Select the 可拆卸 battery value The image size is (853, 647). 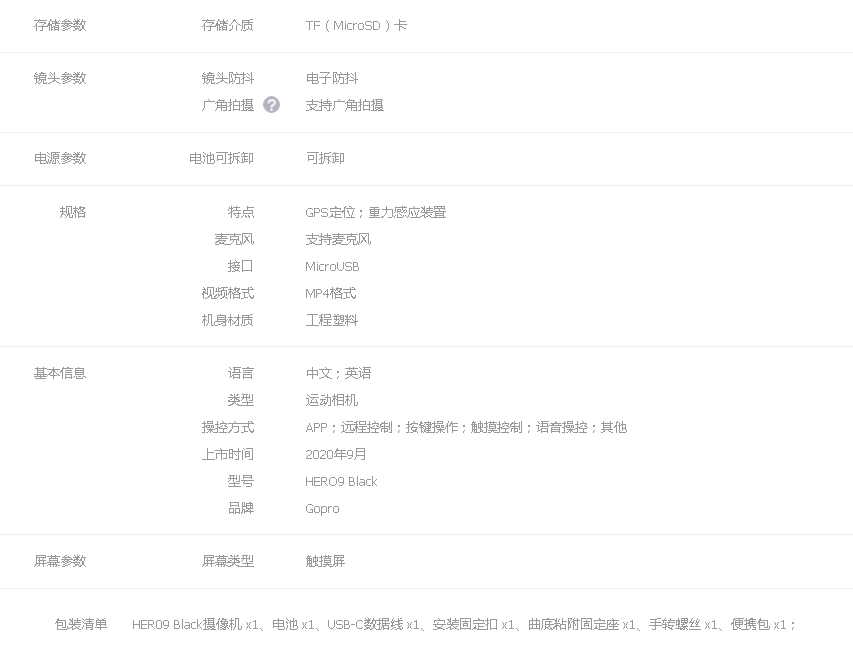325,159
